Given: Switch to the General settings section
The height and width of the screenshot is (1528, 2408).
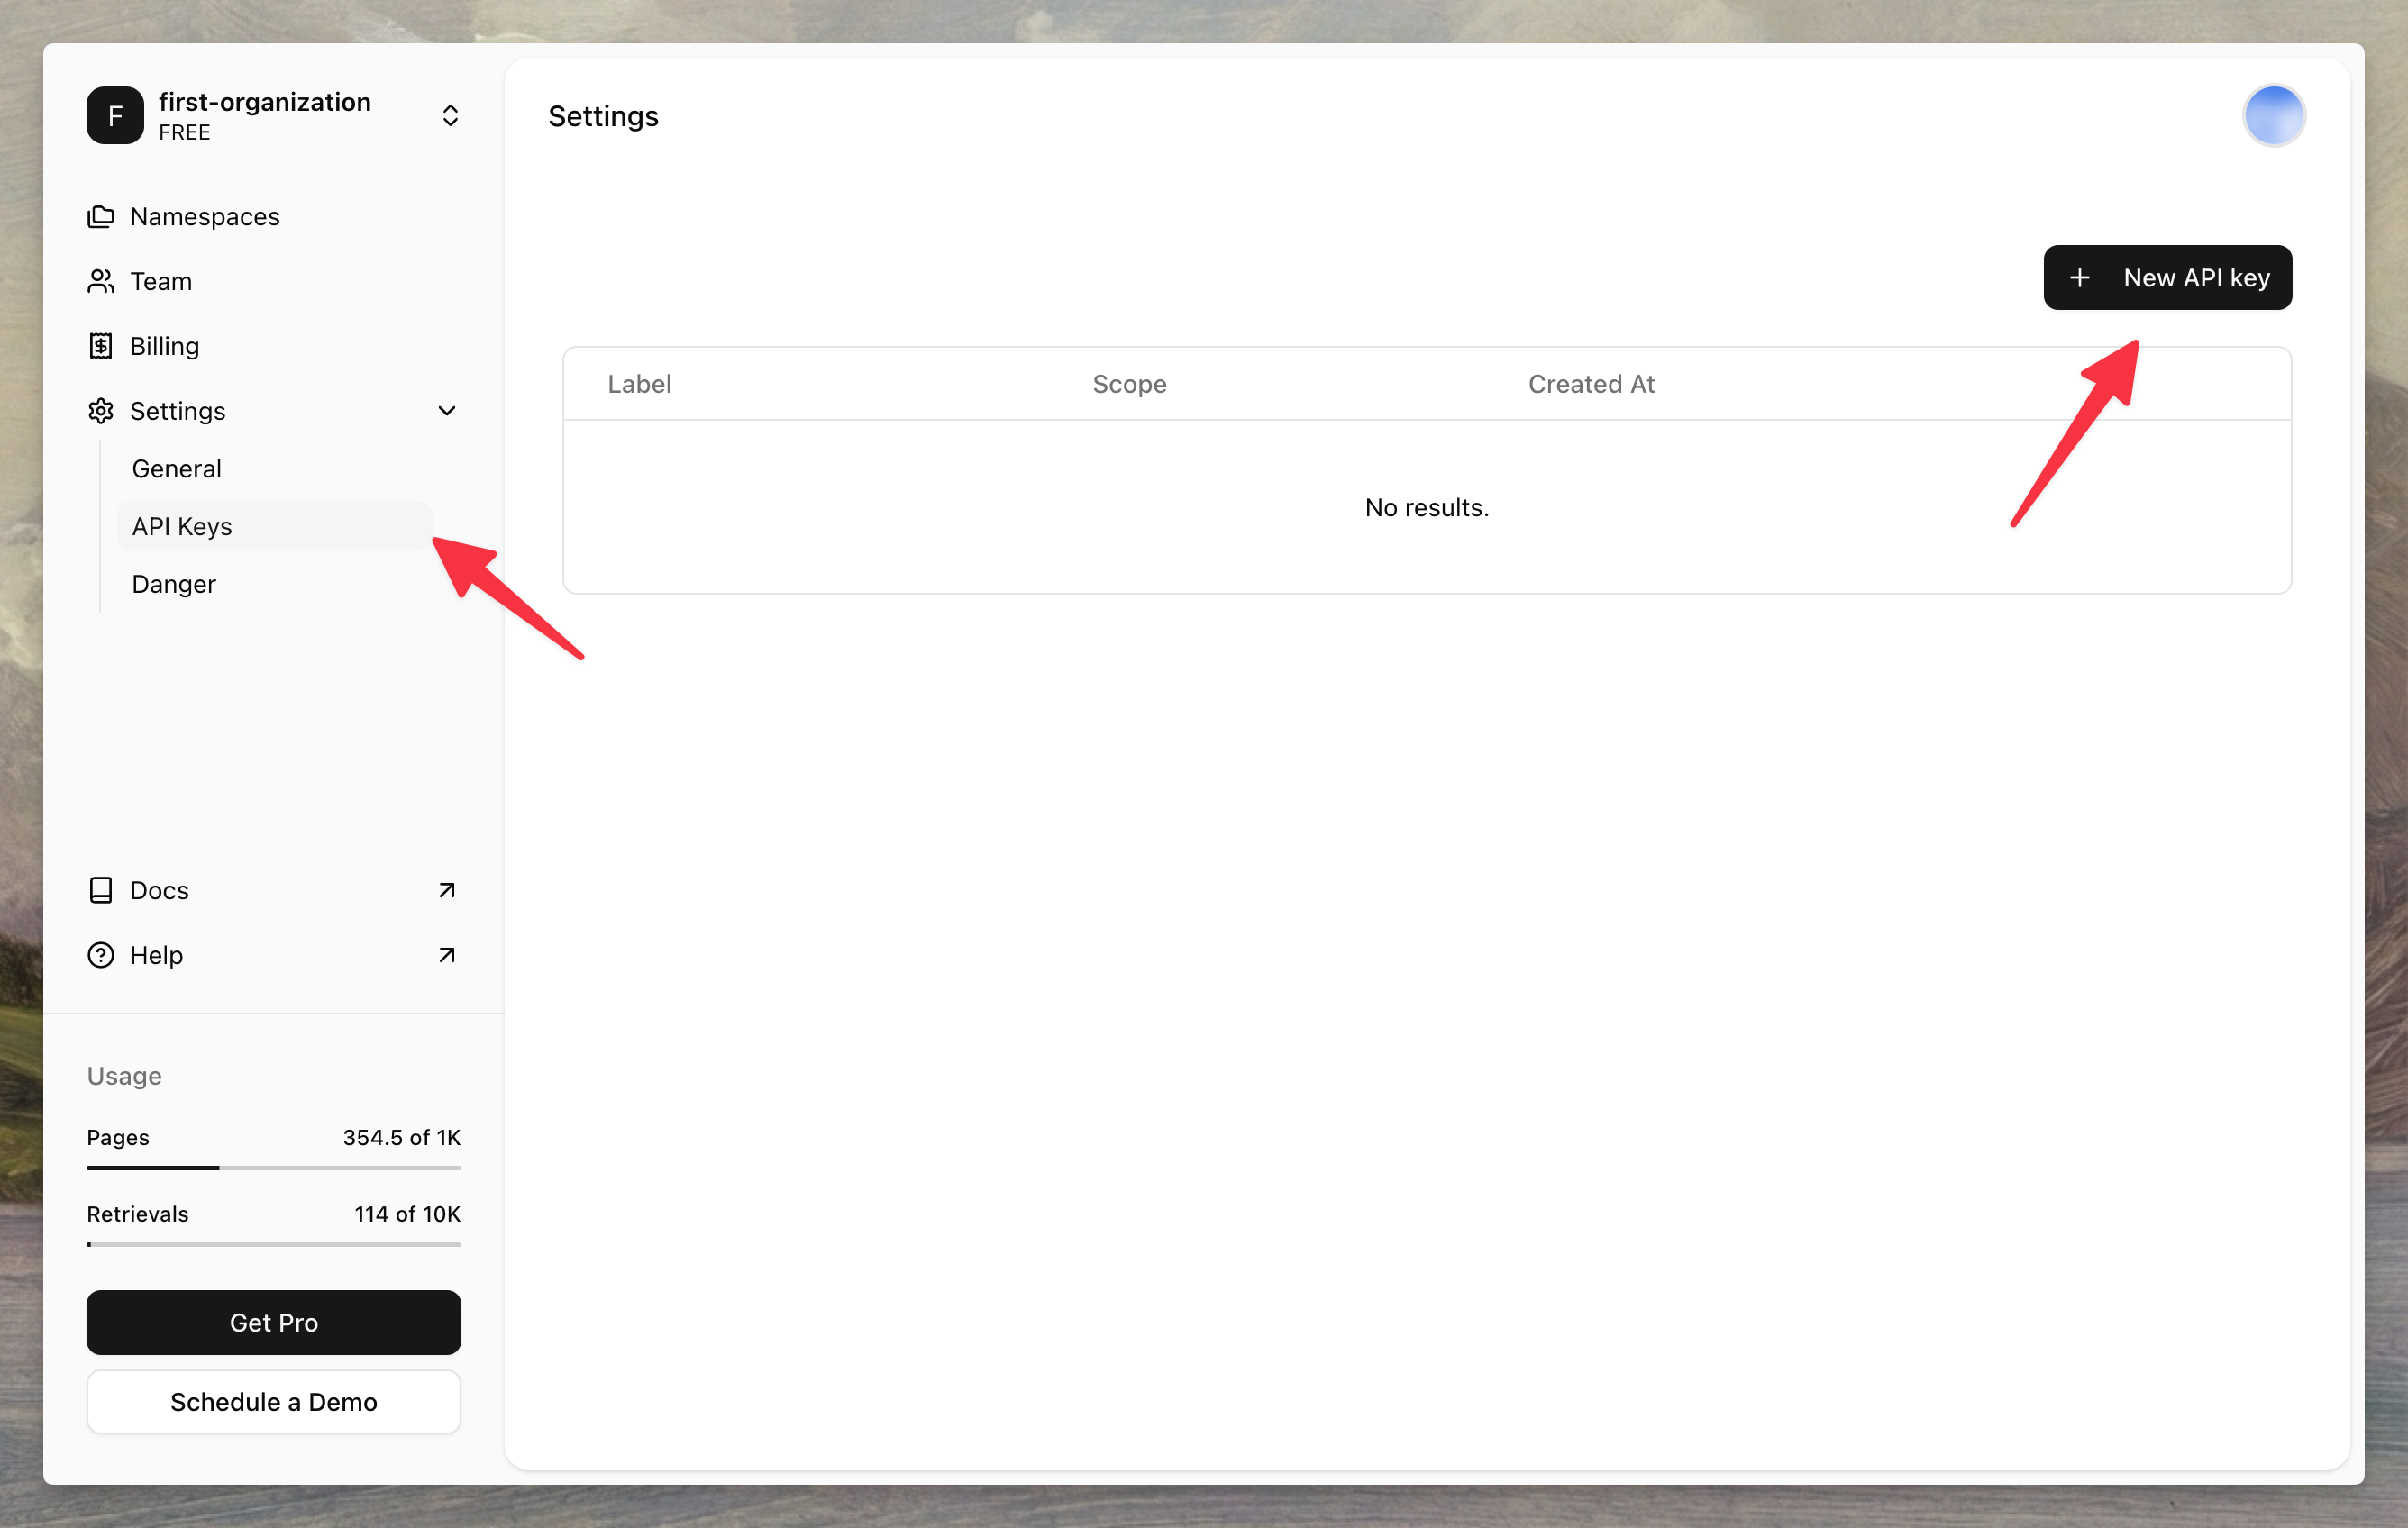Looking at the screenshot, I should [177, 468].
